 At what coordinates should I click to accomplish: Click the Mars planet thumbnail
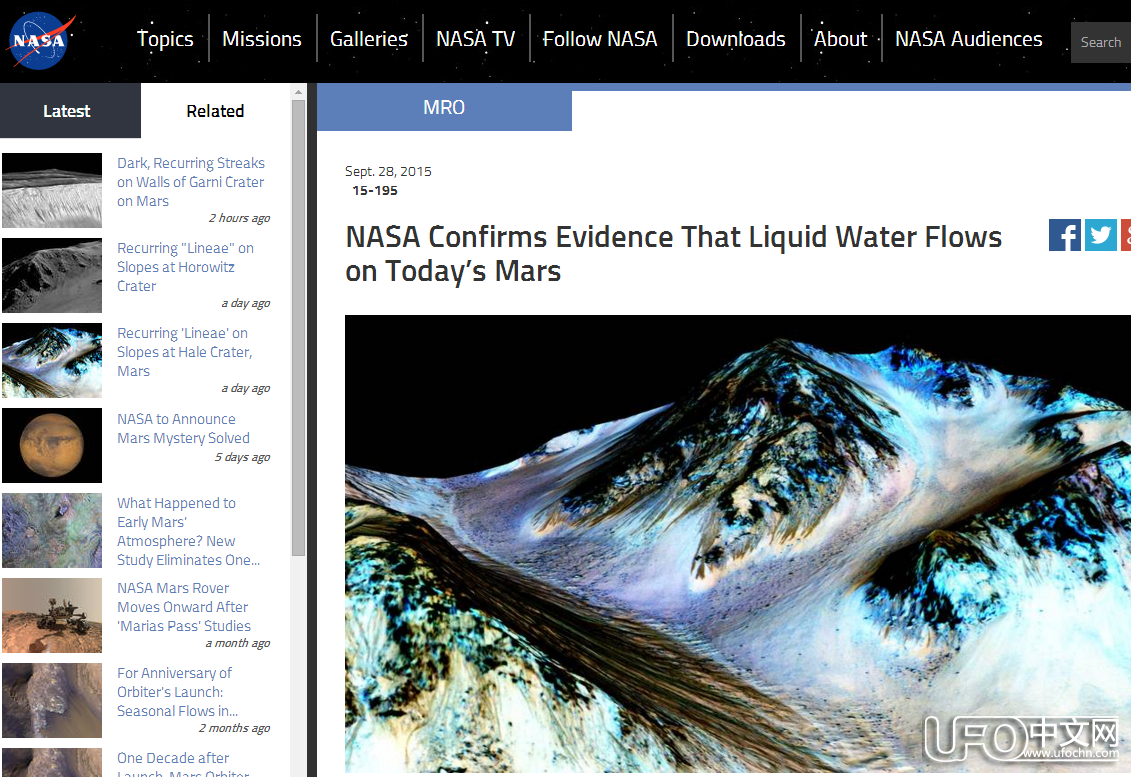tap(52, 446)
